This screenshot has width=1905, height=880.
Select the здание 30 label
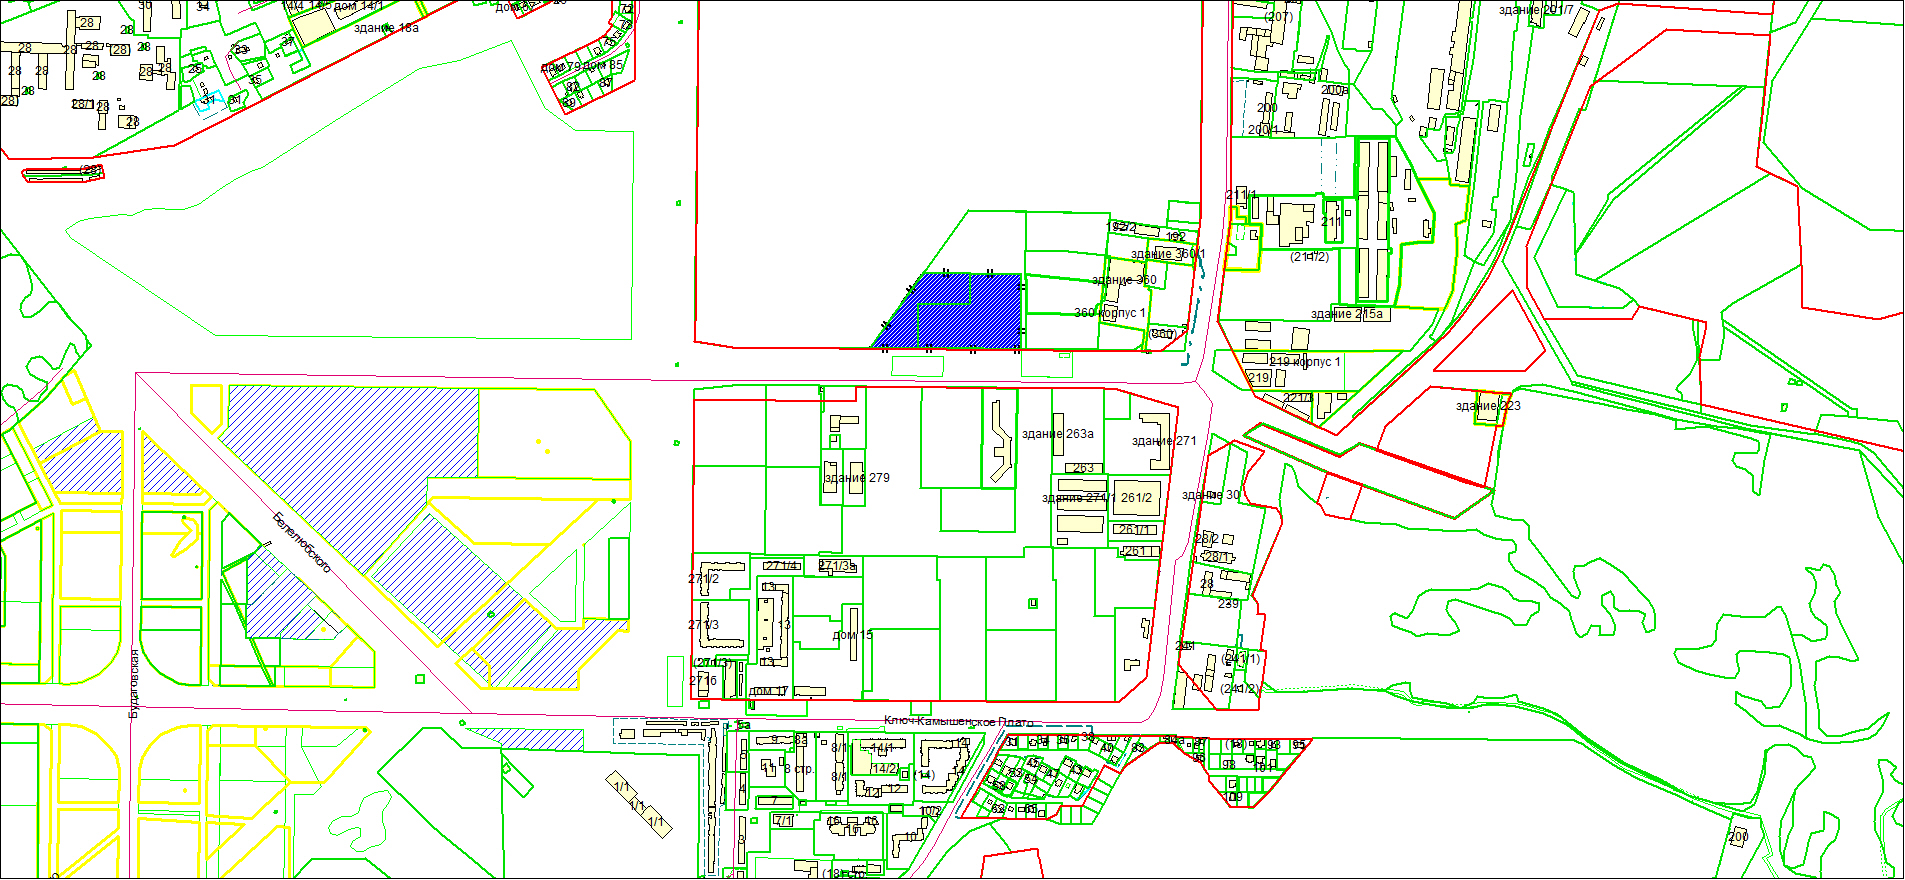click(x=1210, y=495)
